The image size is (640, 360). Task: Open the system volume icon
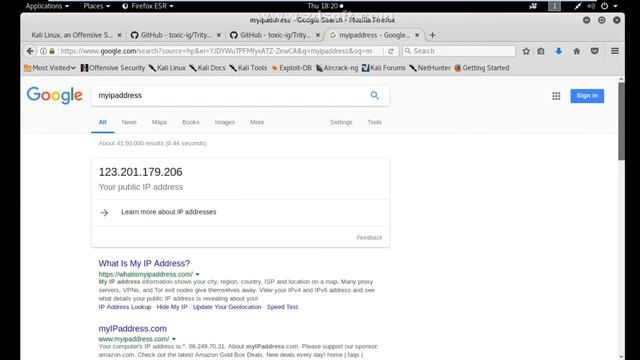591,6
